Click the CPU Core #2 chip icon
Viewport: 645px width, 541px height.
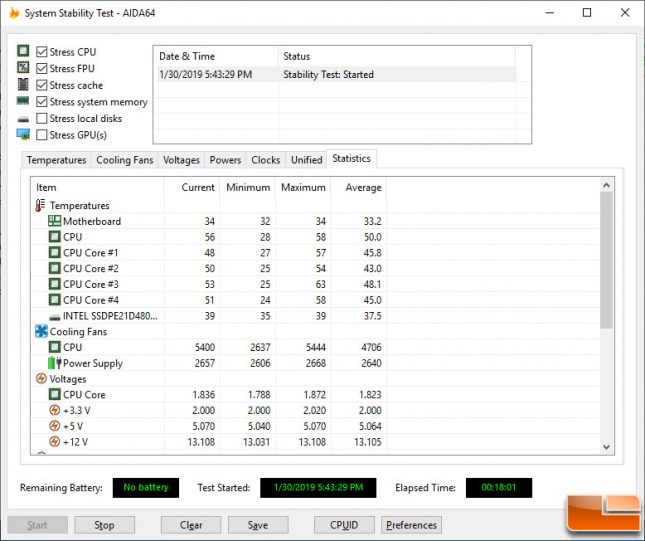click(x=54, y=268)
